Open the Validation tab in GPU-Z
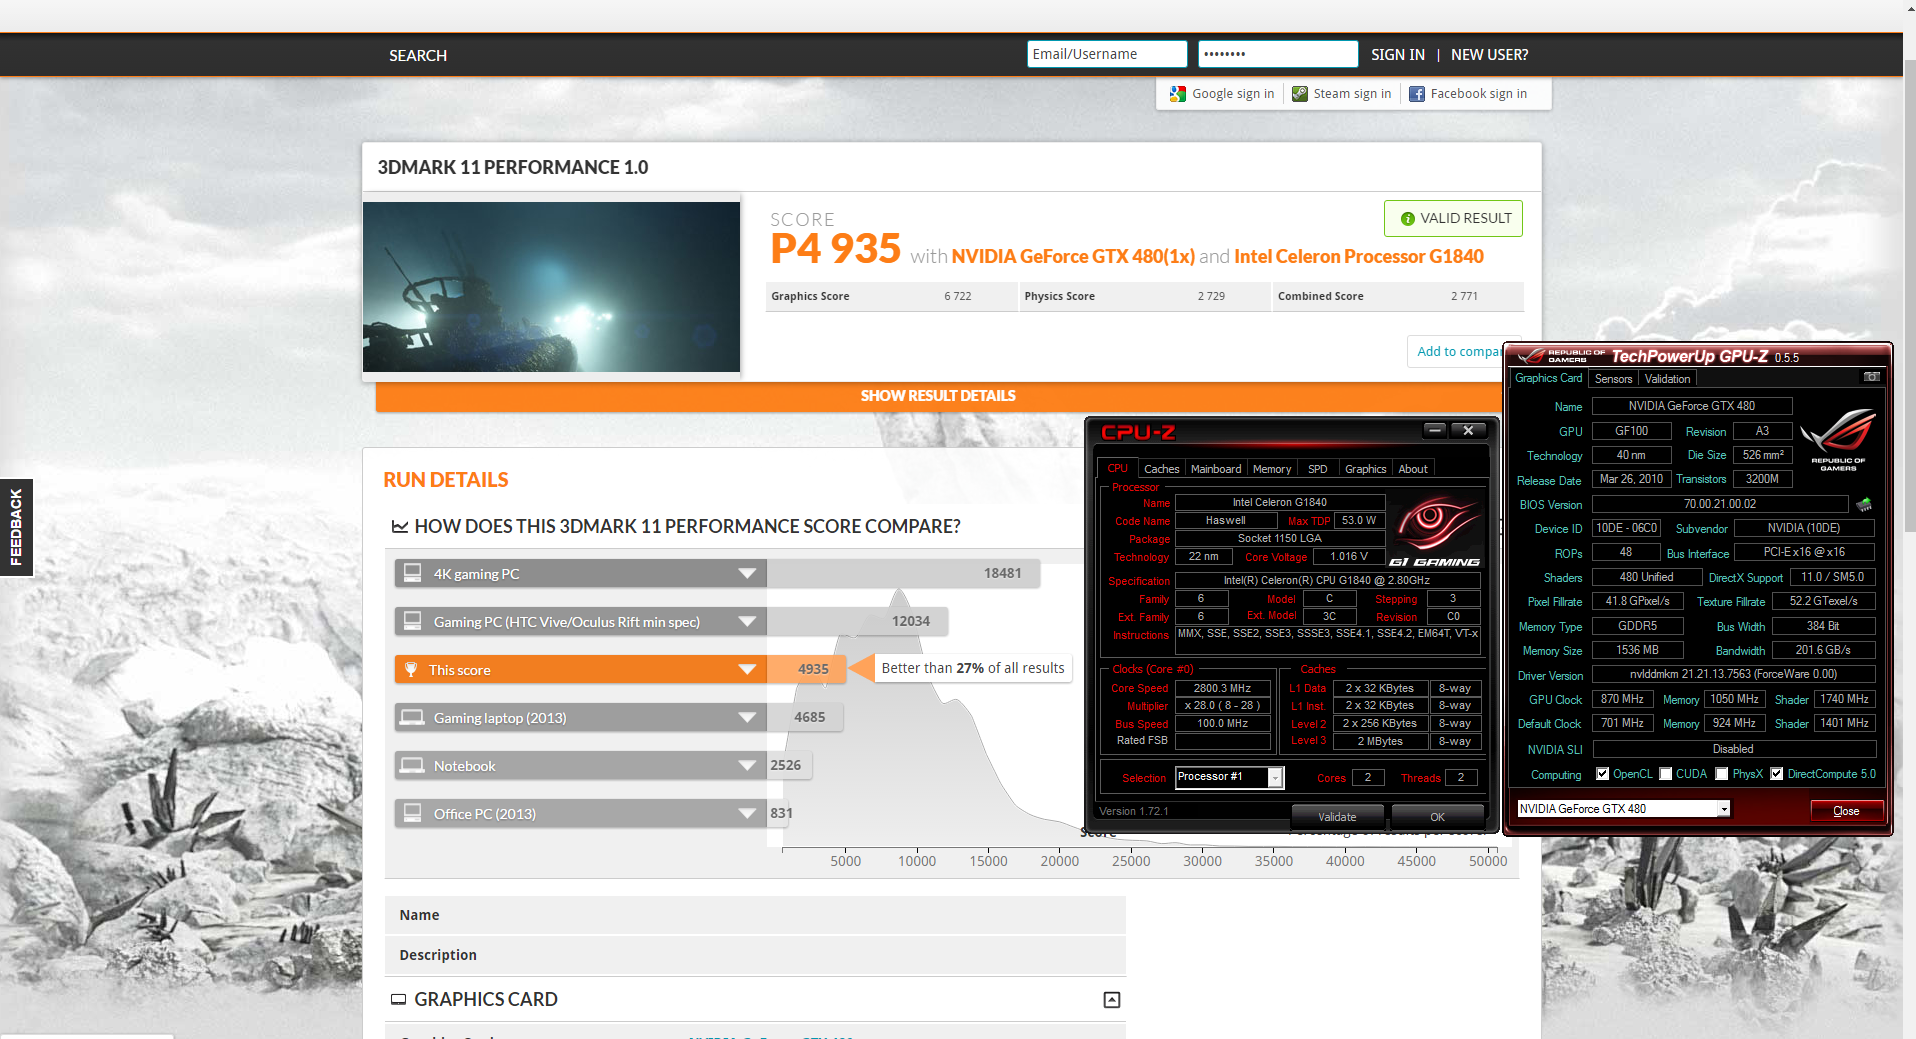1916x1039 pixels. pyautogui.click(x=1667, y=379)
